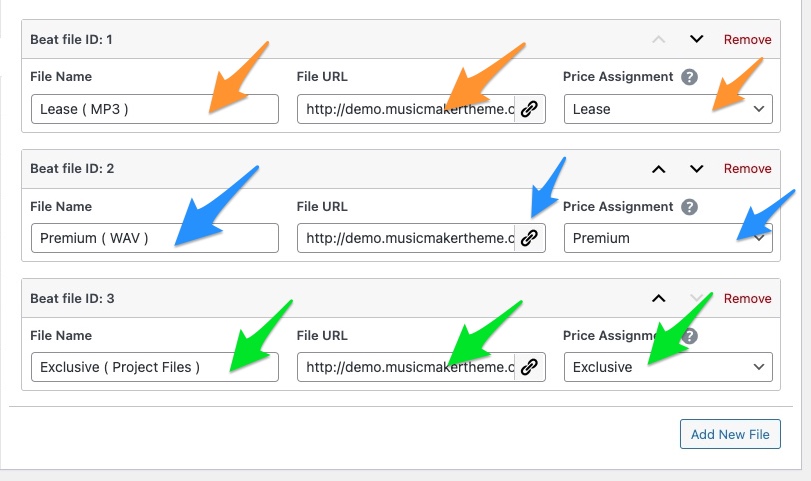
Task: Click the Beat file 1 URL text field
Action: click(x=406, y=109)
